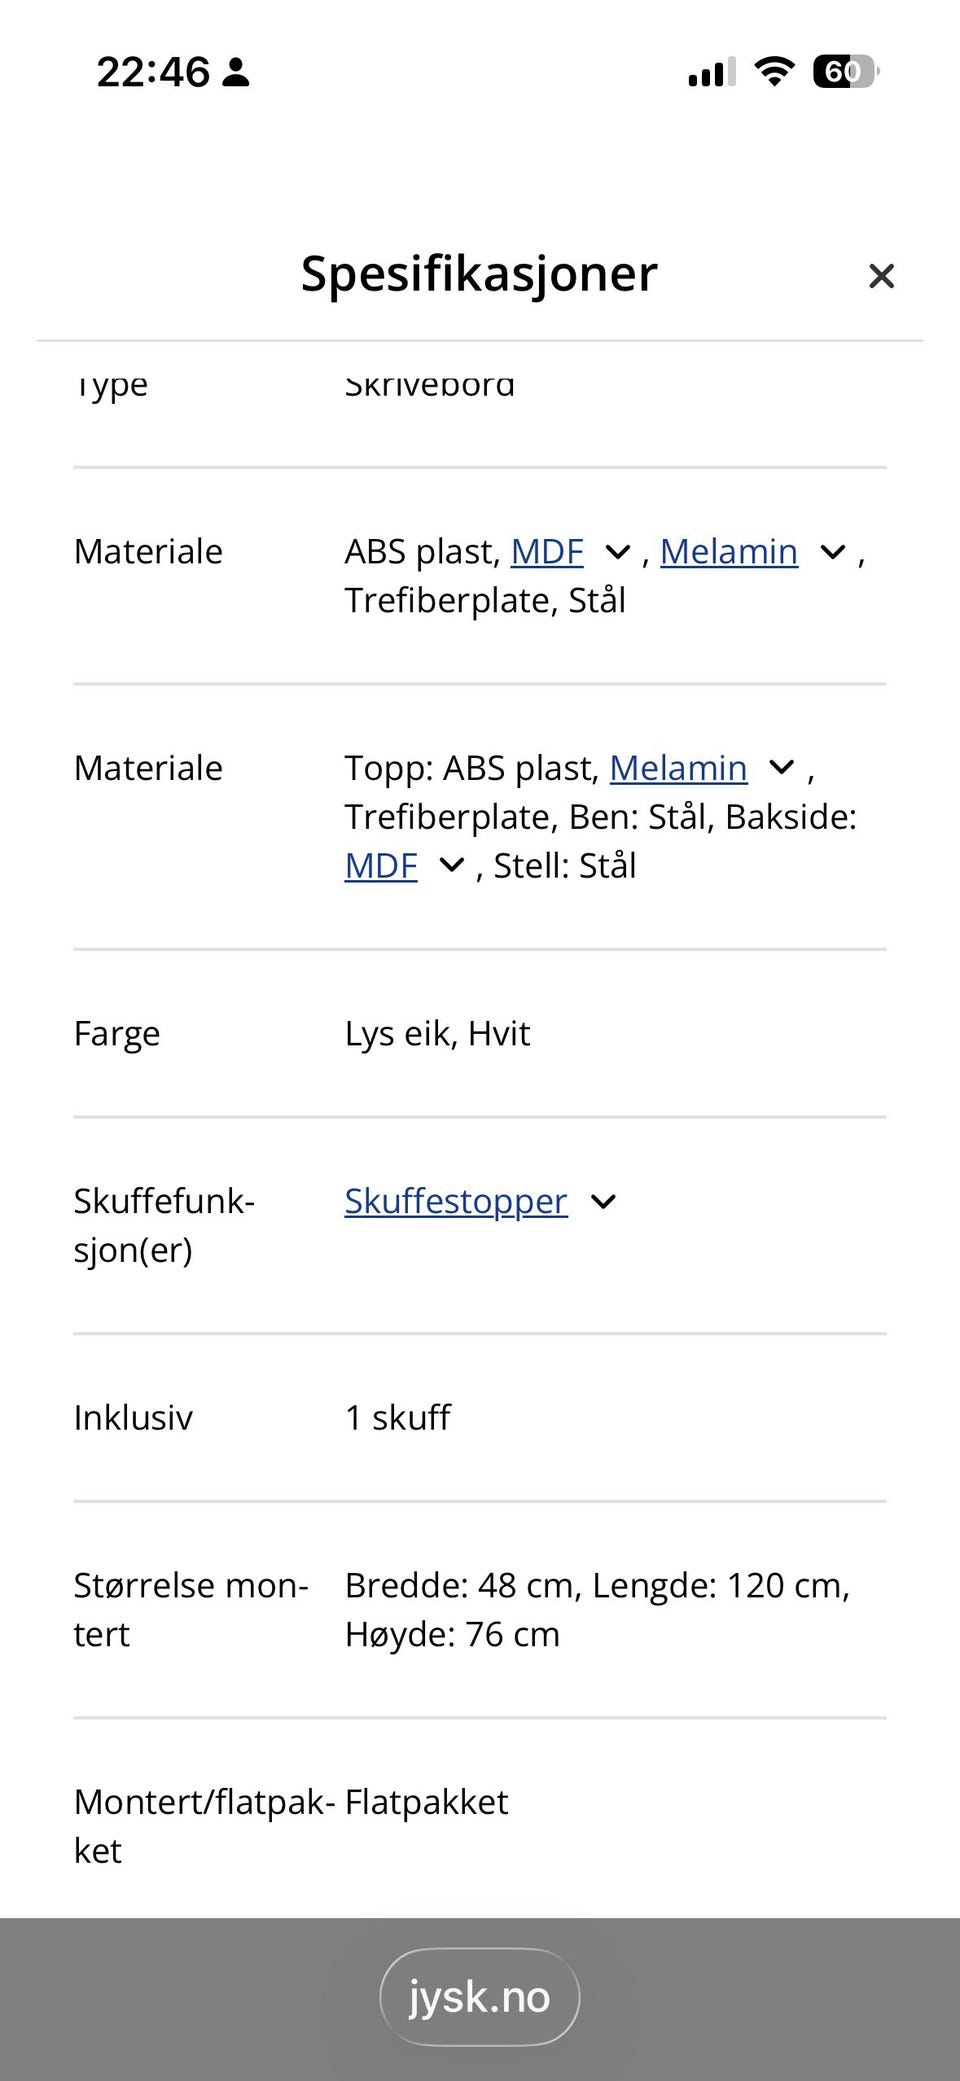Tap the X icon to close Spesifikasjoner
The width and height of the screenshot is (960, 2081).
pos(881,276)
